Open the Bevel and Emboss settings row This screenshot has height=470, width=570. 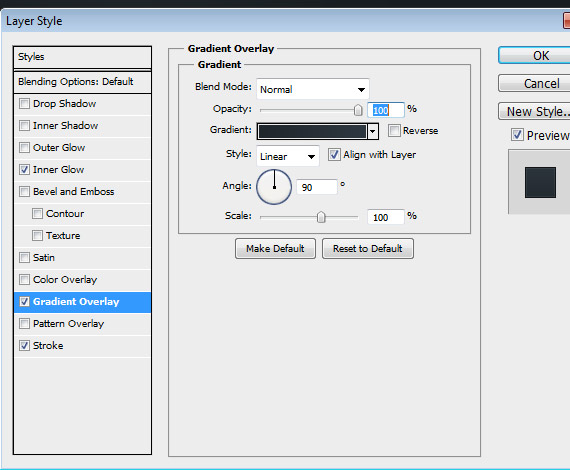pyautogui.click(x=83, y=192)
